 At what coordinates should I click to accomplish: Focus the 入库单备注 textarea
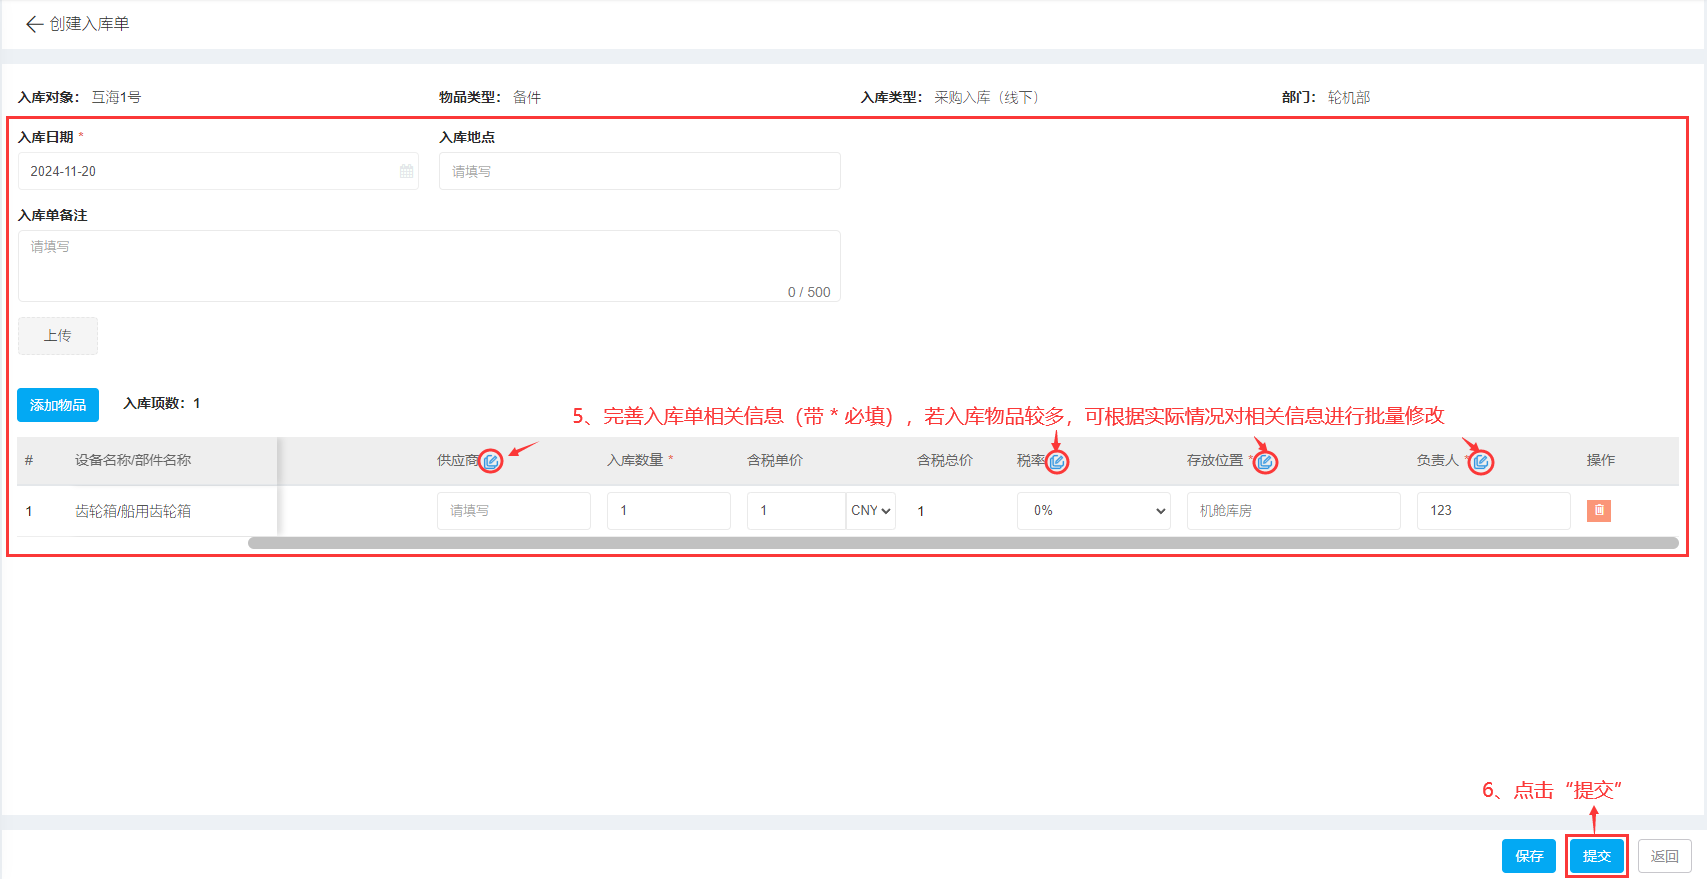[429, 266]
